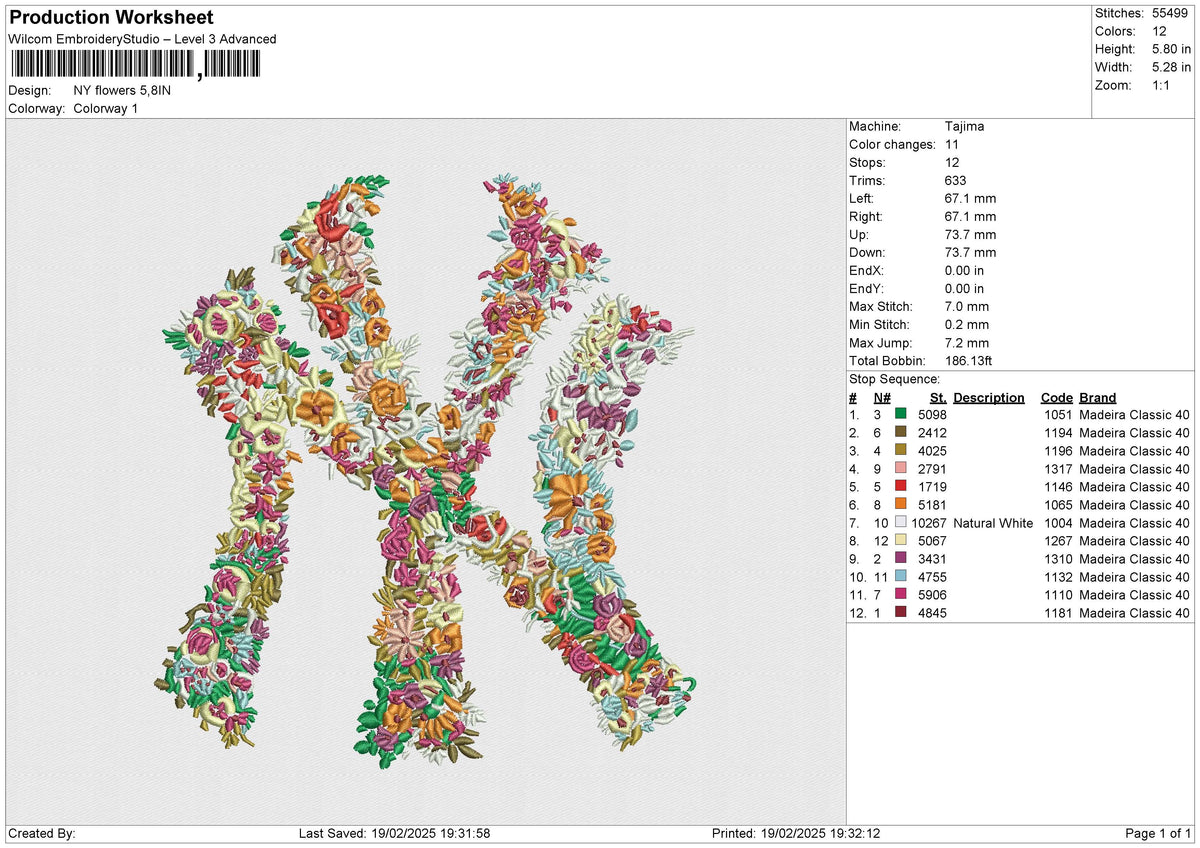Click the 'Stop Sequence:' label

pyautogui.click(x=894, y=379)
